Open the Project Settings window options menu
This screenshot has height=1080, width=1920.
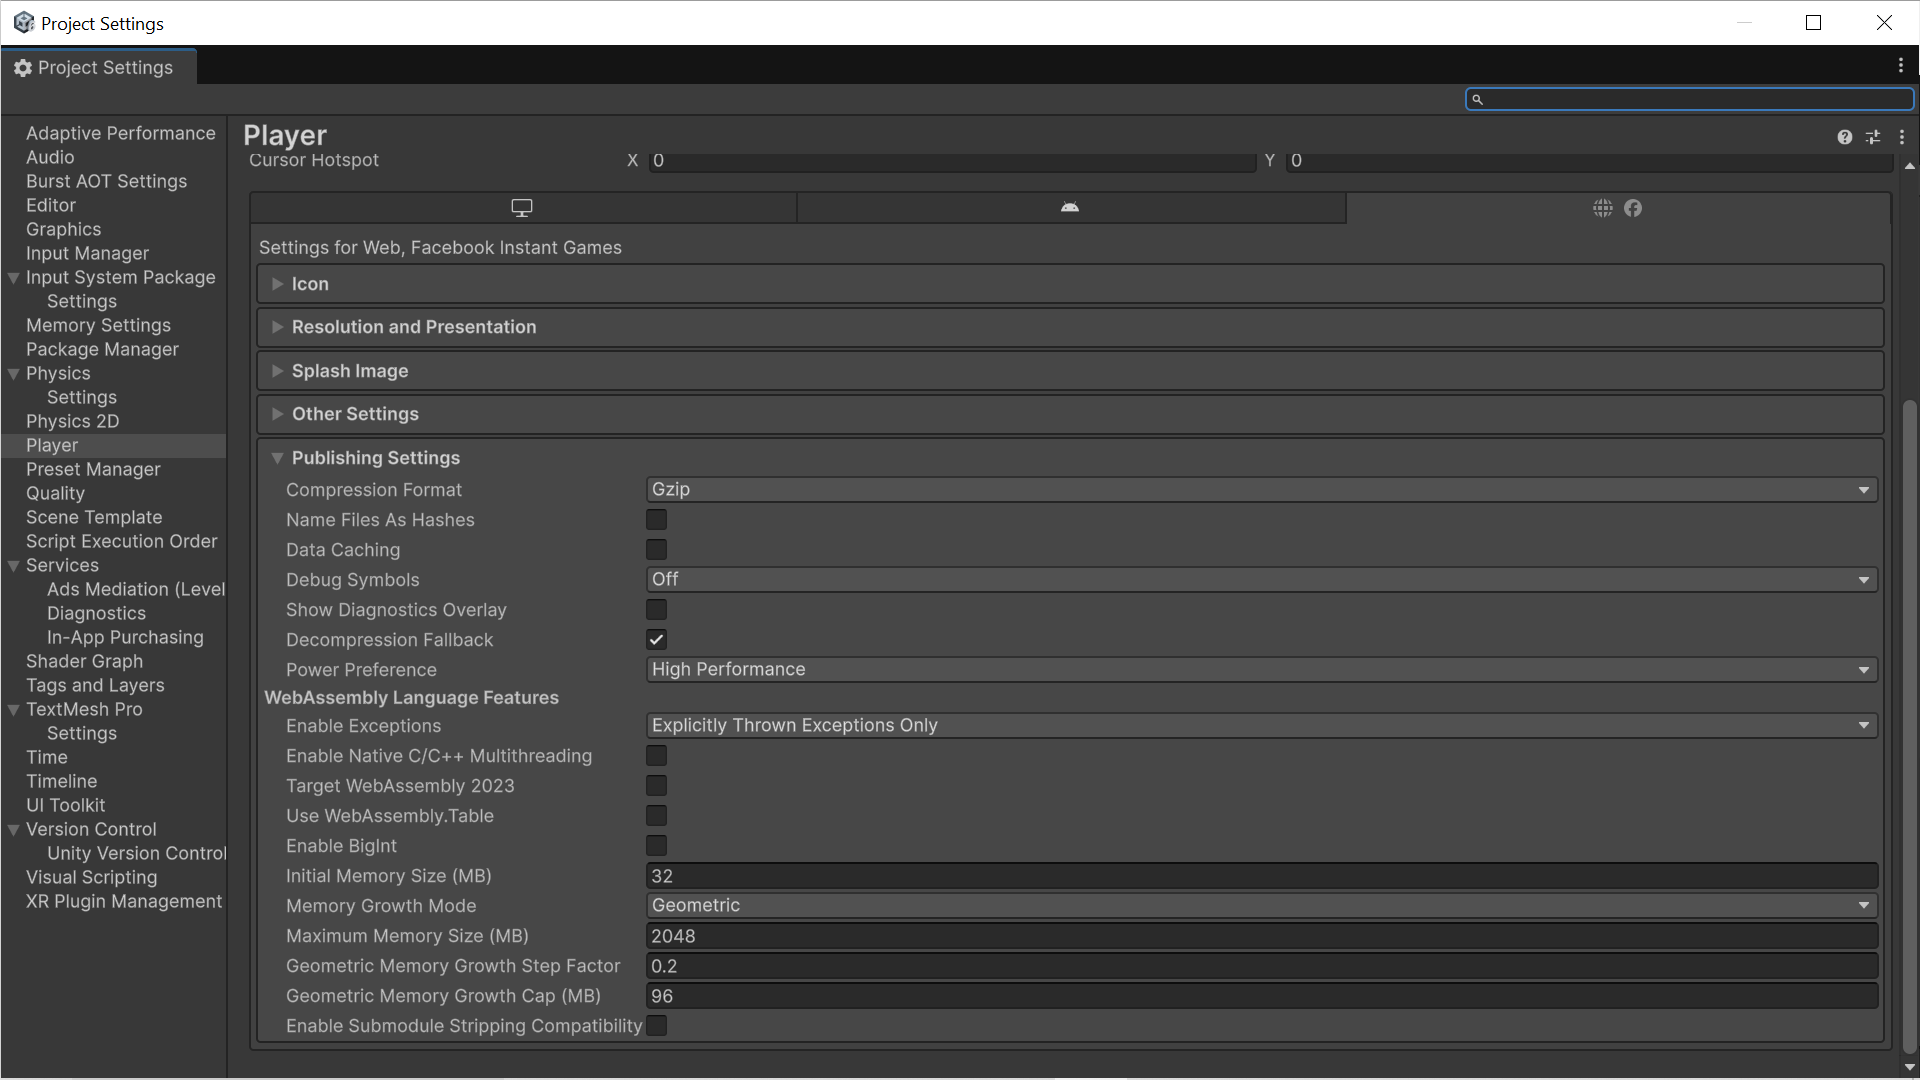click(x=1901, y=66)
